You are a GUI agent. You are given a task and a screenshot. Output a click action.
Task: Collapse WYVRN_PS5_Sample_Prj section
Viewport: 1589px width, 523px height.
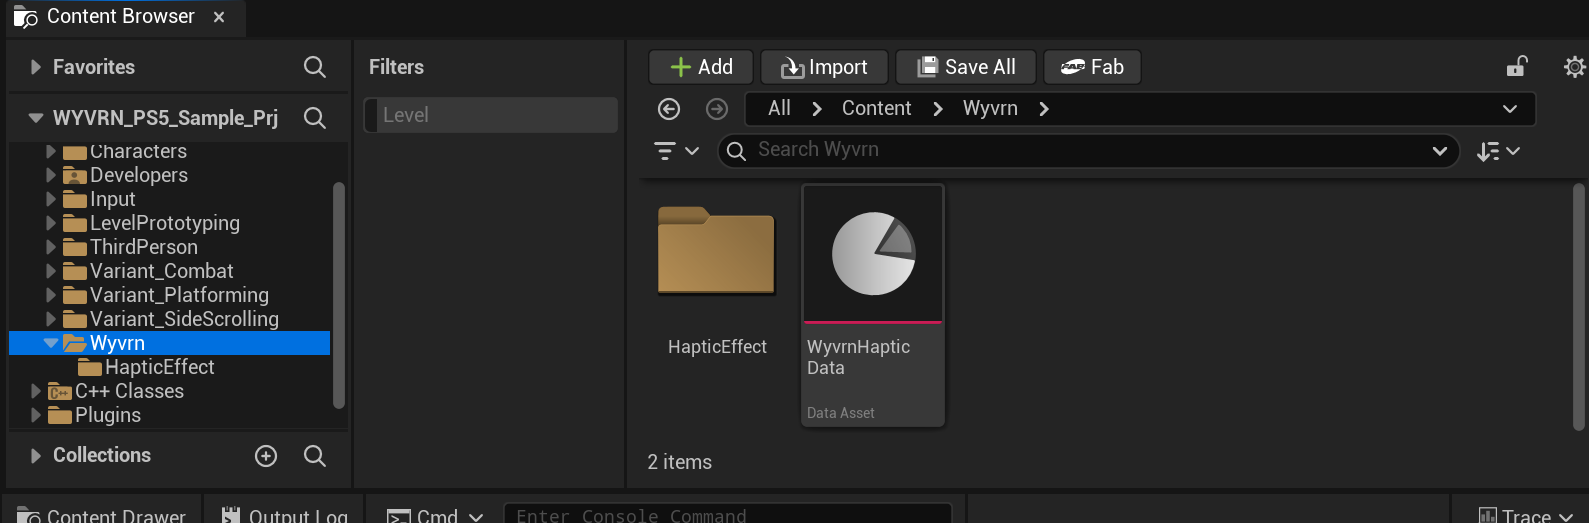[x=36, y=118]
